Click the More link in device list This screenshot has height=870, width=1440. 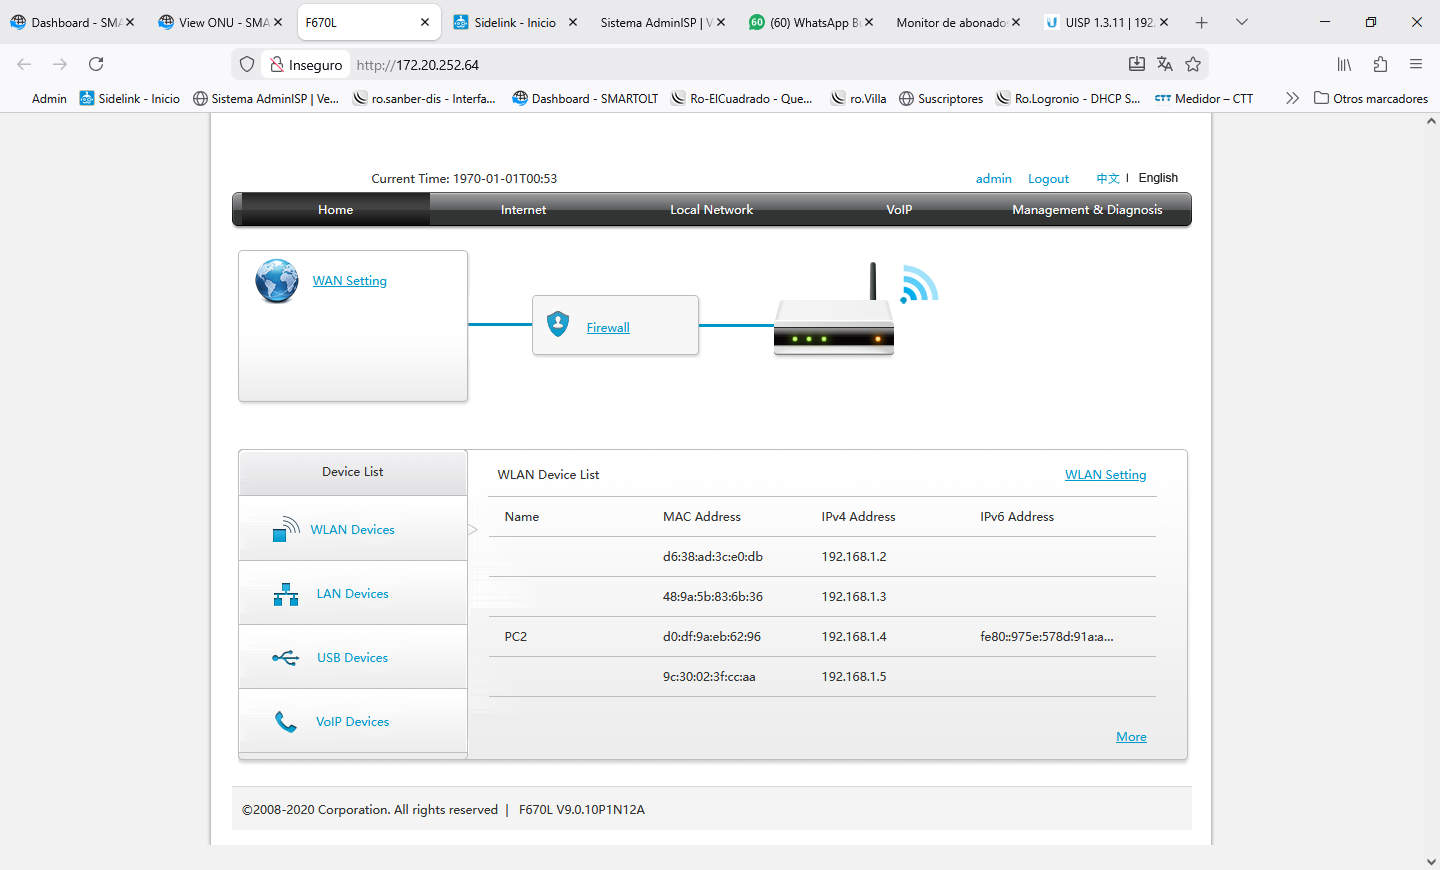[1131, 737]
